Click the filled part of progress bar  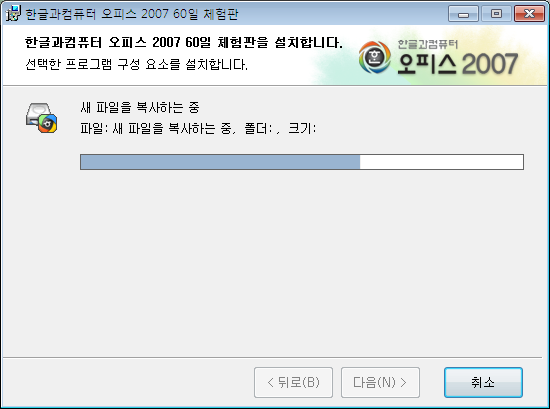pos(220,162)
